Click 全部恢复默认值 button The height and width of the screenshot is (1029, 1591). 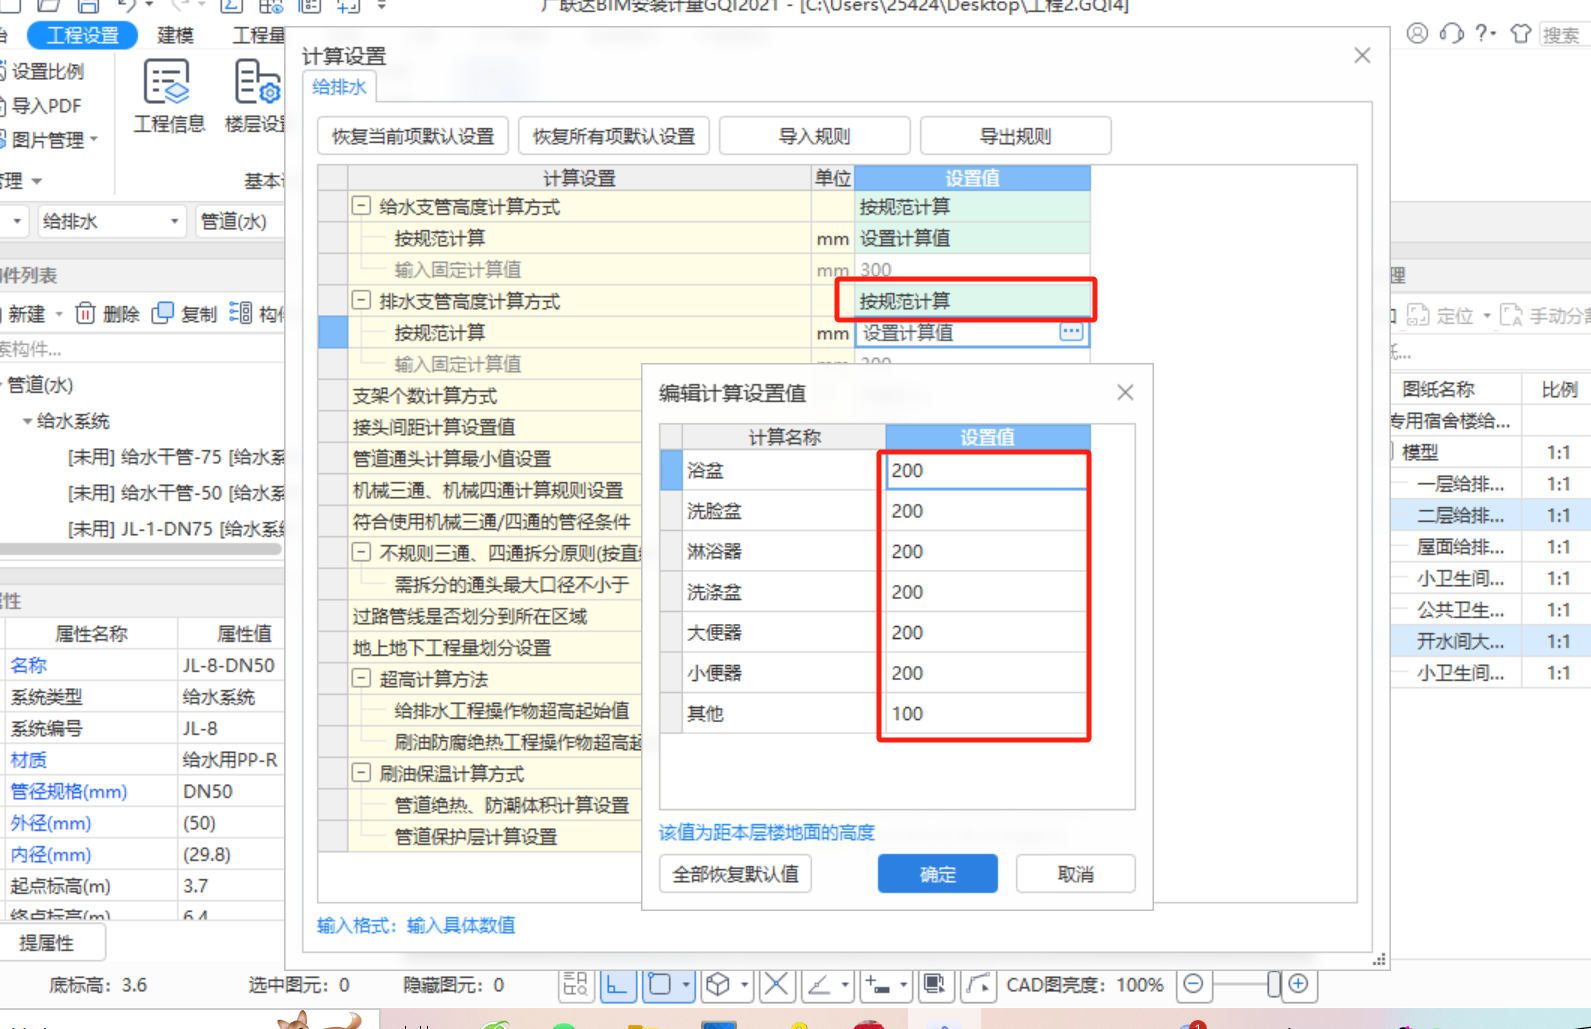(735, 874)
